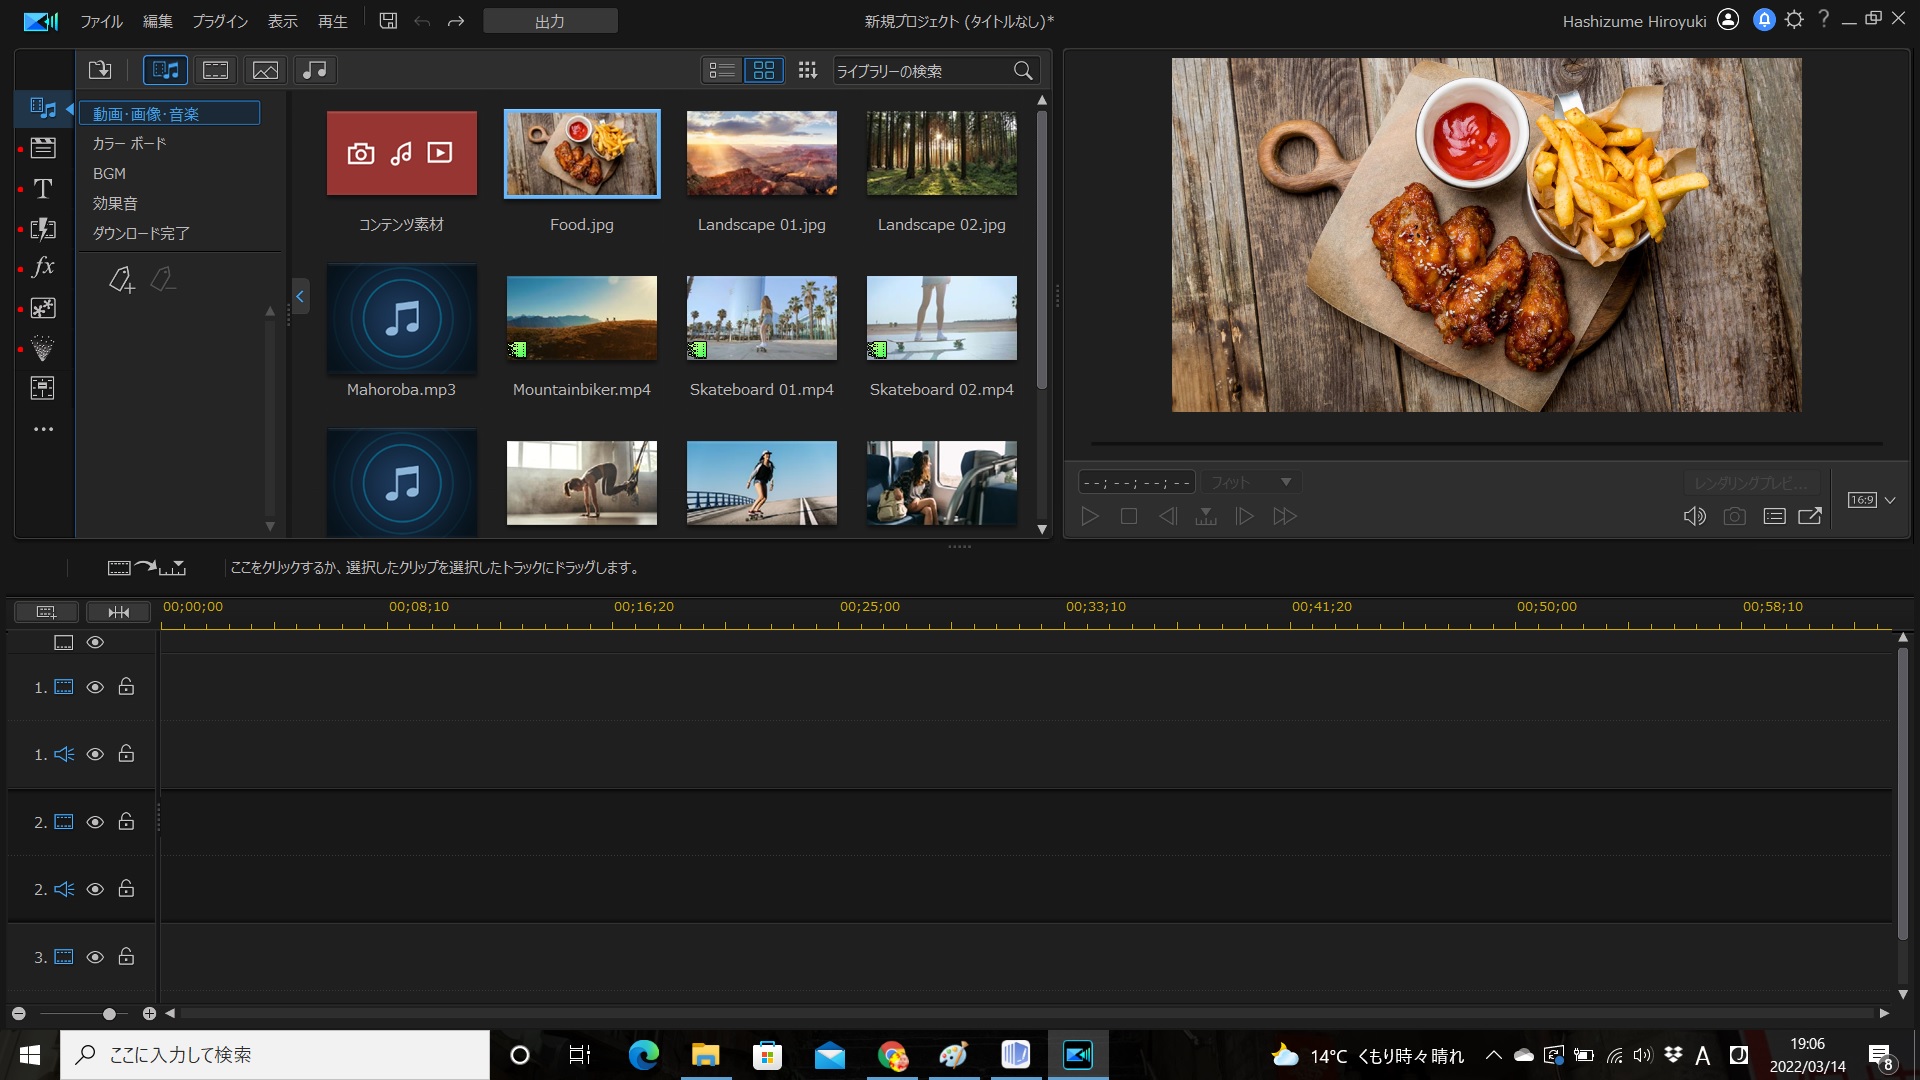1920x1080 pixels.
Task: Open the help question mark icon
Action: coord(1823,20)
